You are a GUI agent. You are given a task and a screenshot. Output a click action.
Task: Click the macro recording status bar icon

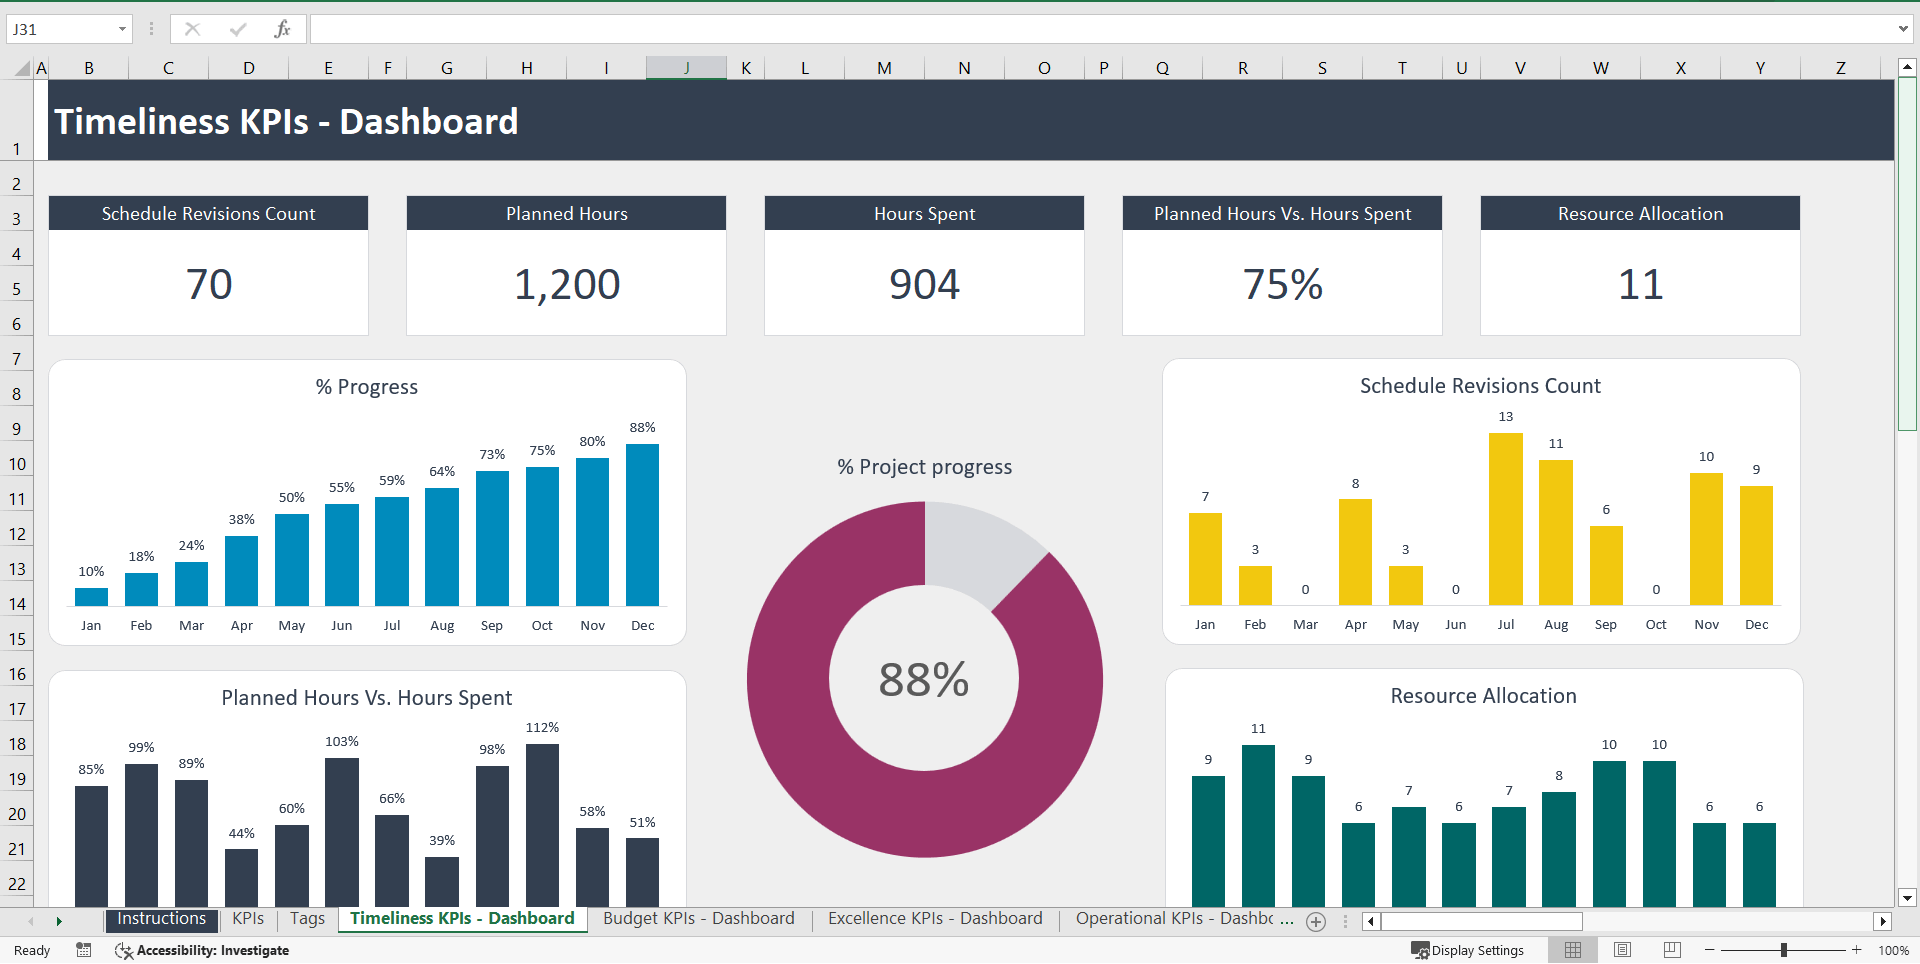84,950
